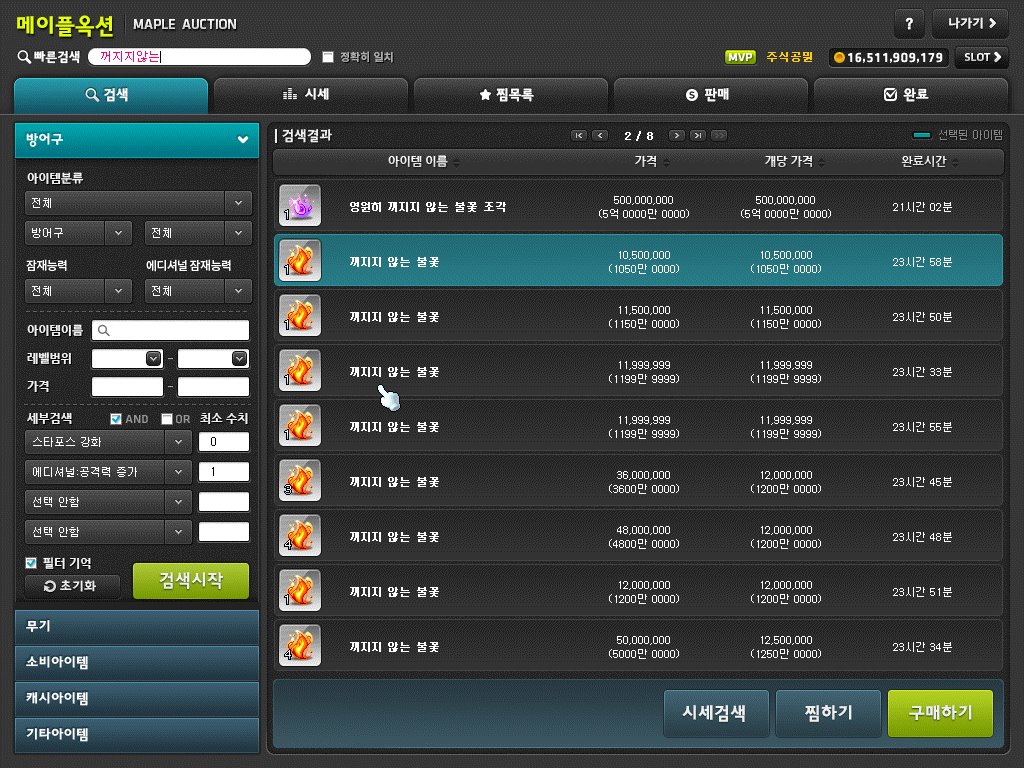
Task: Click the flame icon priced 50,000,000
Action: click(x=300, y=645)
